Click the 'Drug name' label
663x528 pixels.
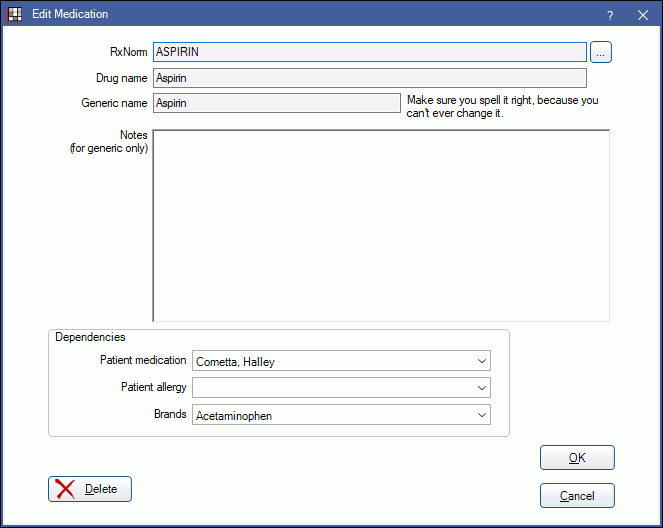point(121,78)
